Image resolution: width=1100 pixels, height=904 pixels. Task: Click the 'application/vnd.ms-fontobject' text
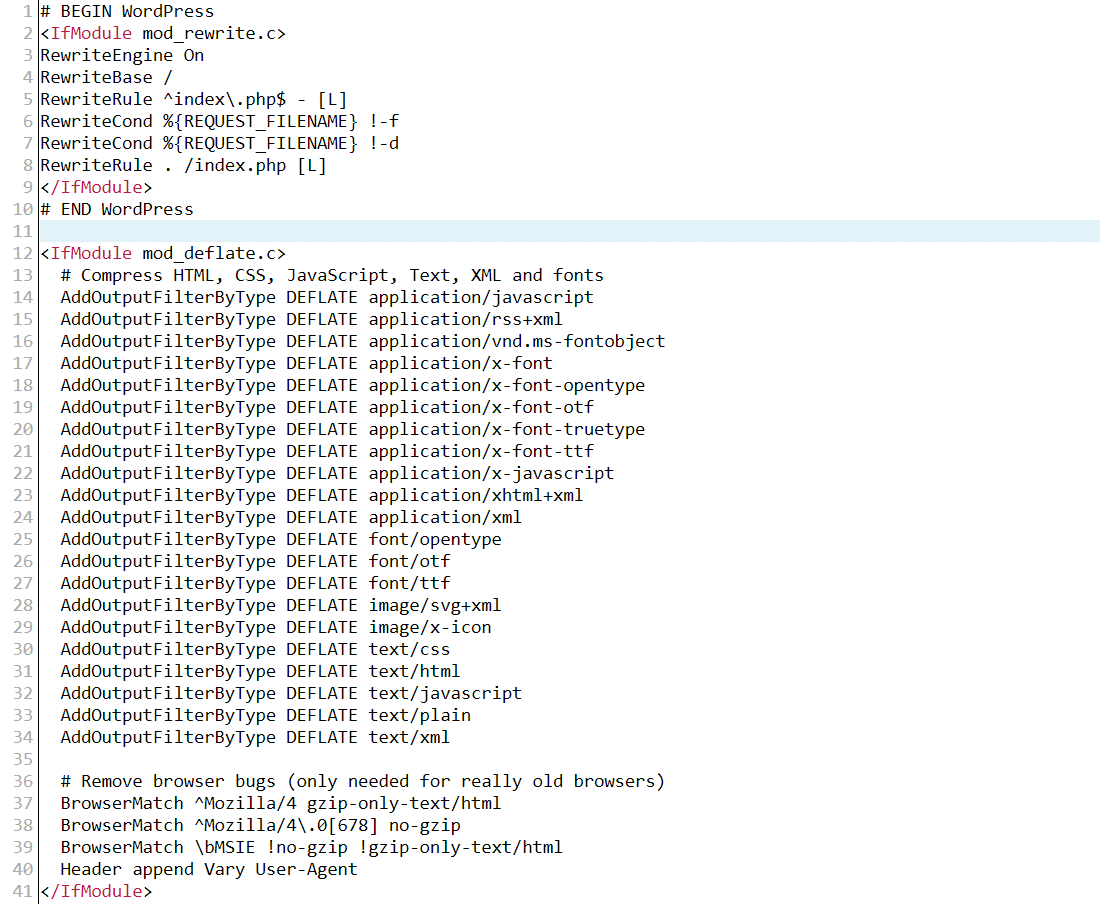516,342
